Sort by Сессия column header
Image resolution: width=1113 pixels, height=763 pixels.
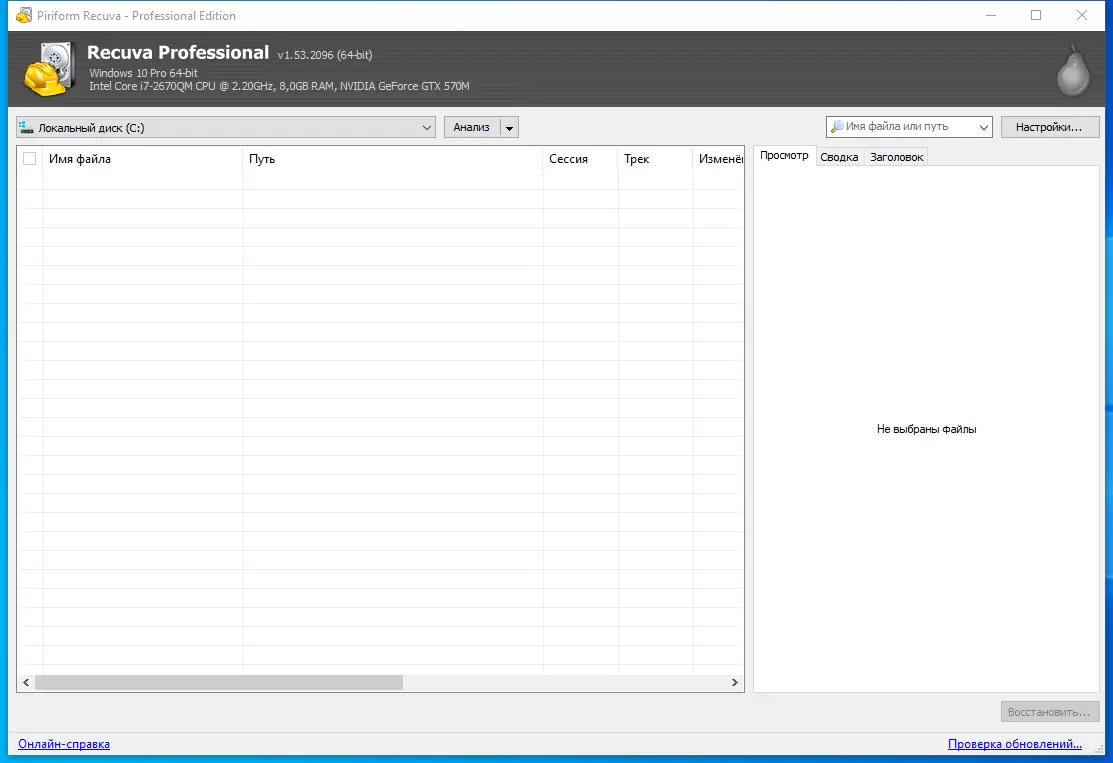coord(580,159)
